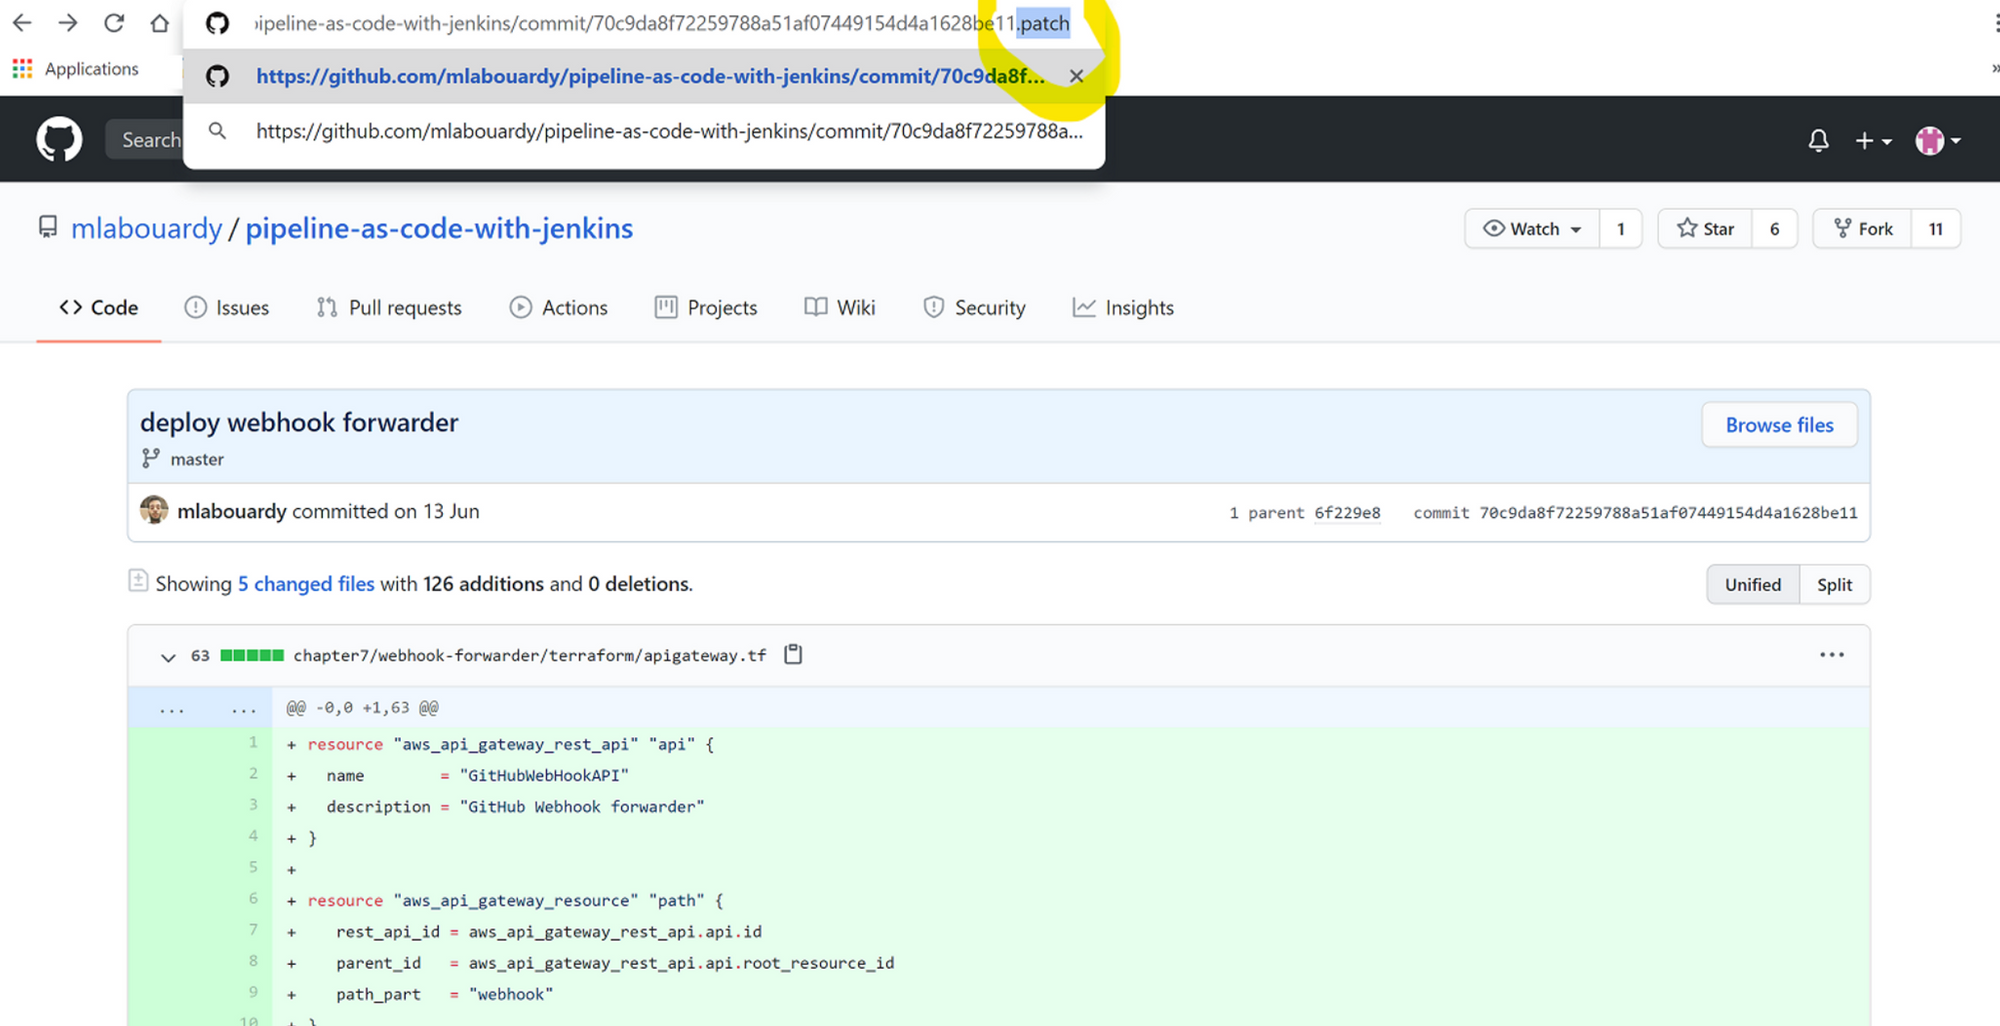Toggle the file list icon beside Showing

point(138,581)
